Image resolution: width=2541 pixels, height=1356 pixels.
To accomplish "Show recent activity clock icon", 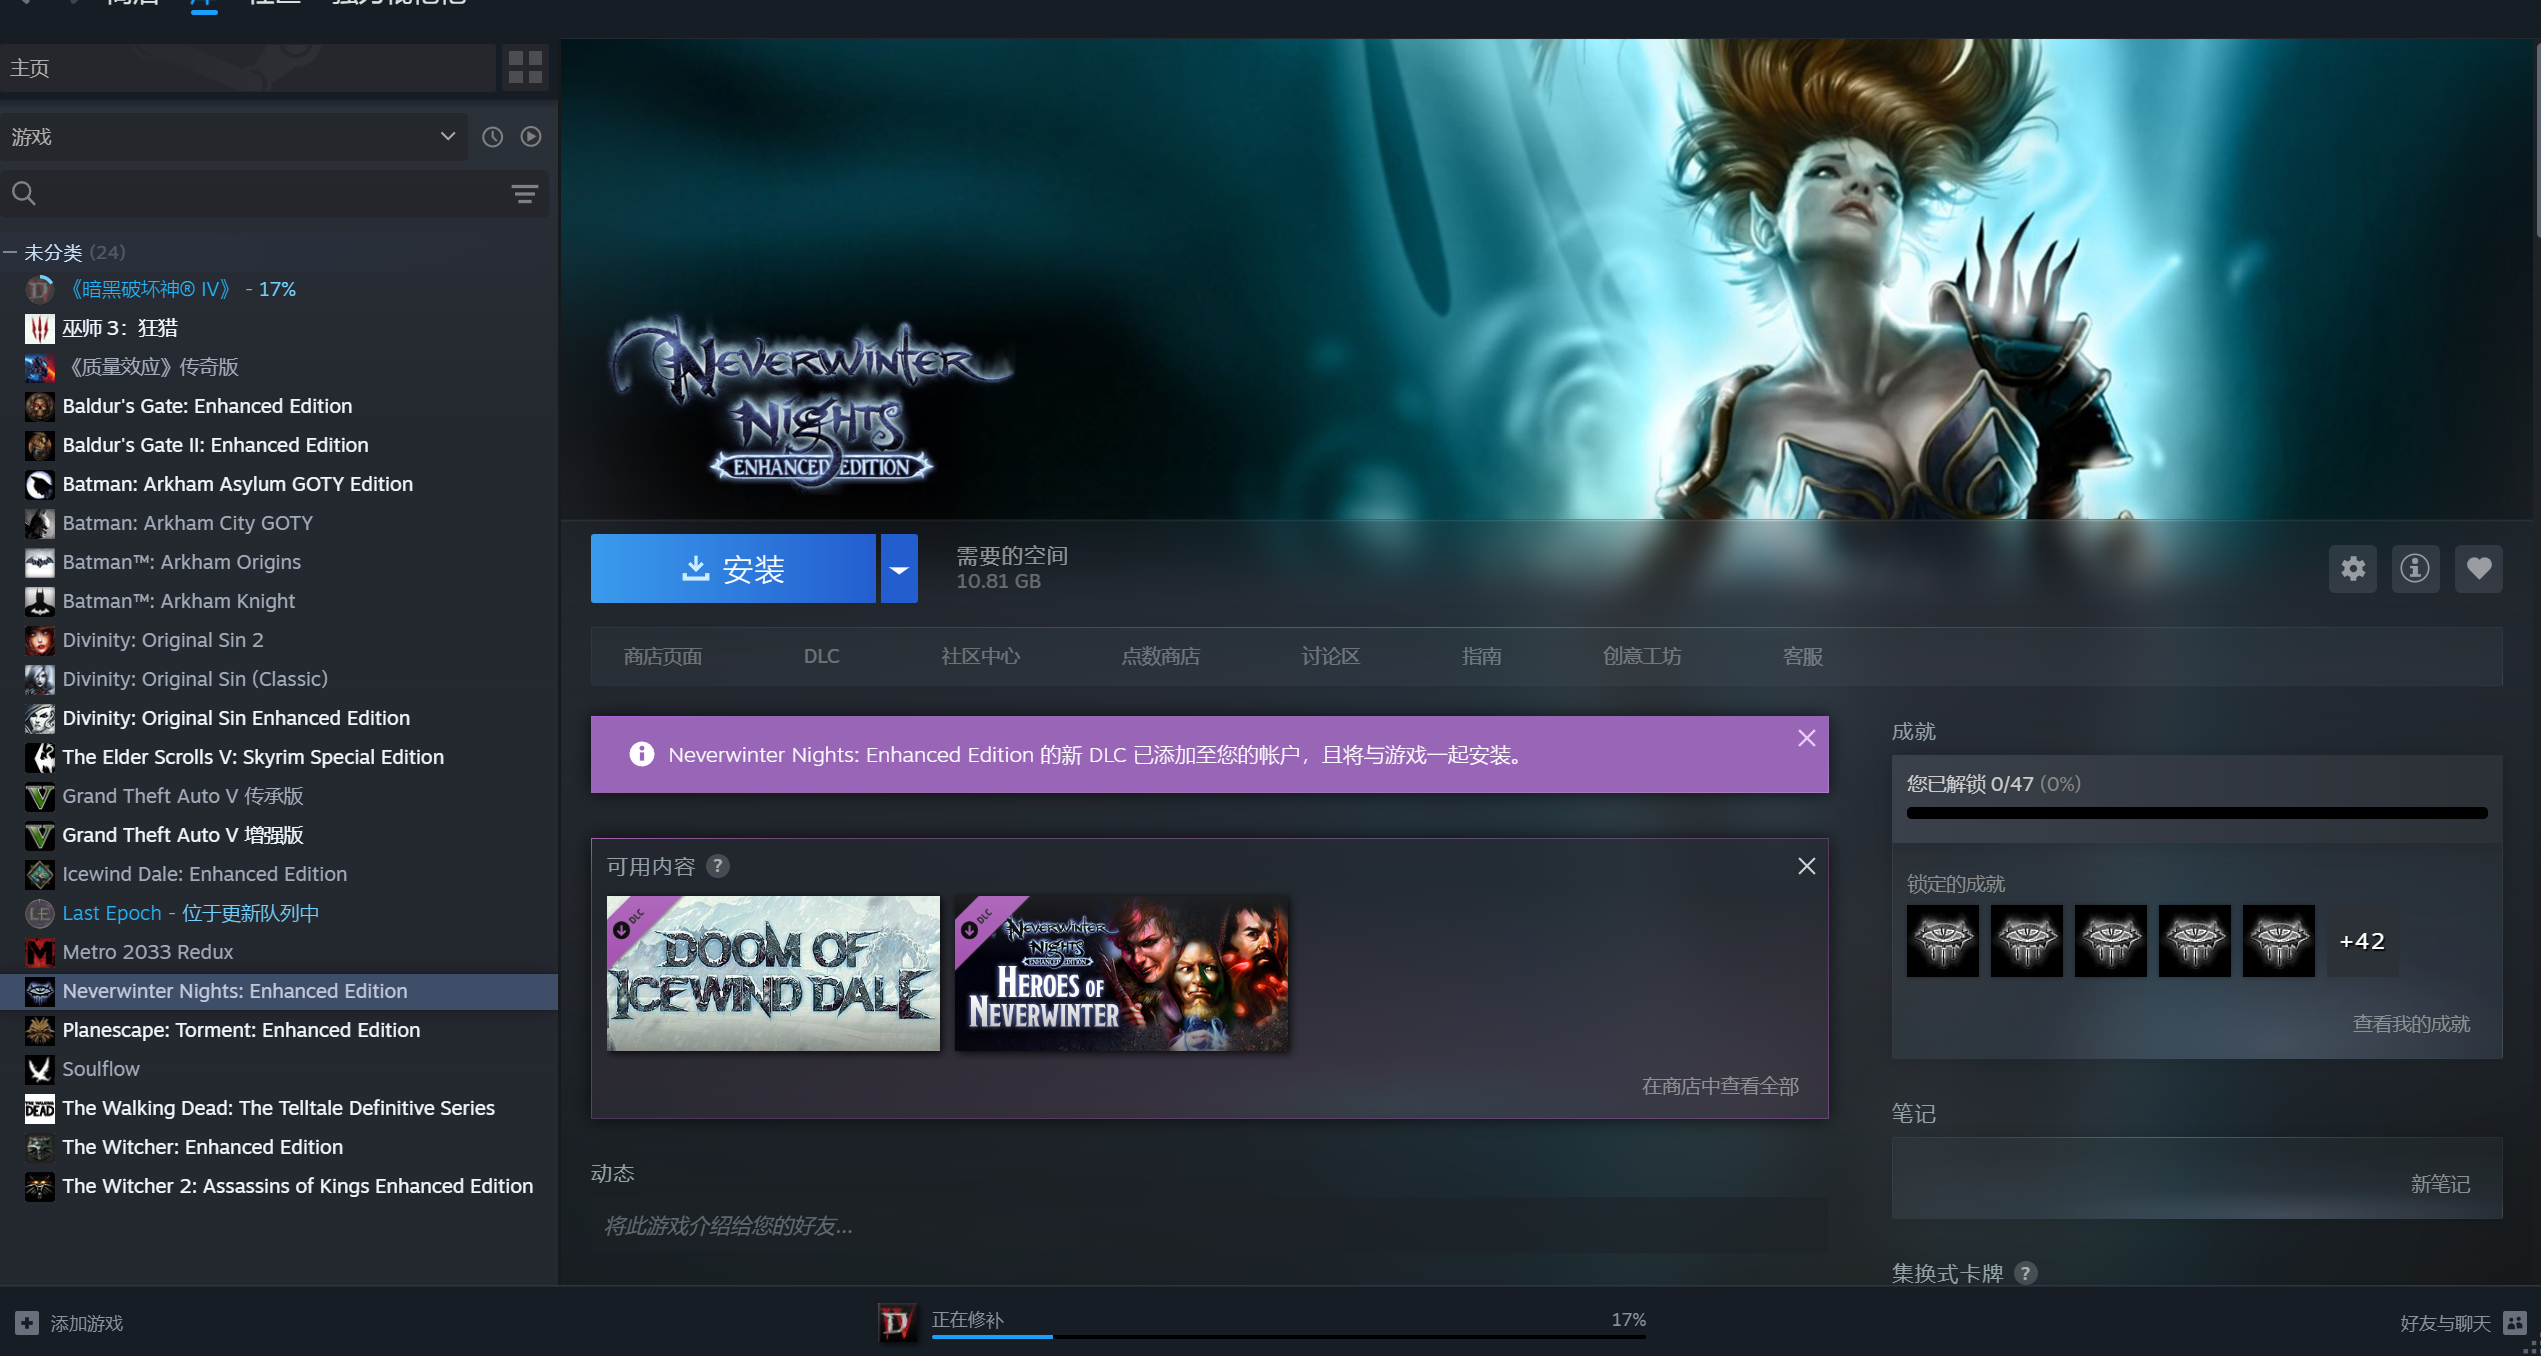I will pos(492,137).
